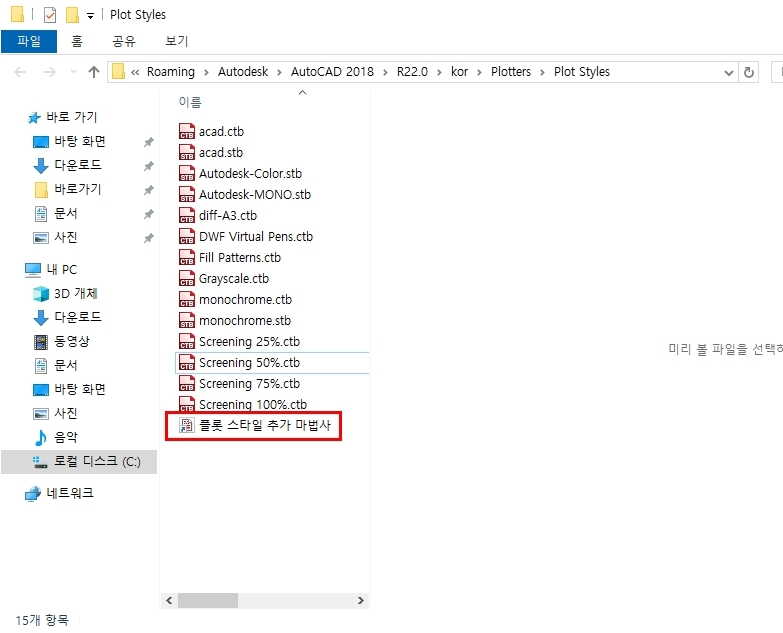The height and width of the screenshot is (633, 783).
Task: Sort by 이름 column header
Action: pyautogui.click(x=190, y=102)
